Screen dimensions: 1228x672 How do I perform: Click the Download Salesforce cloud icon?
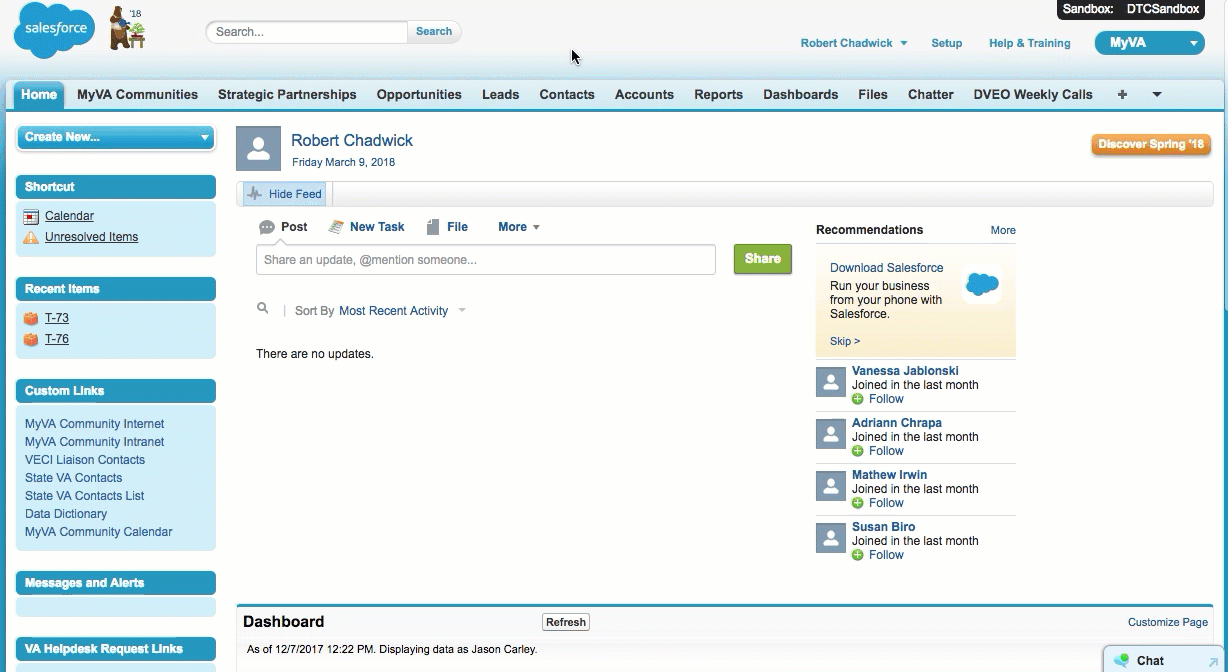pos(982,284)
